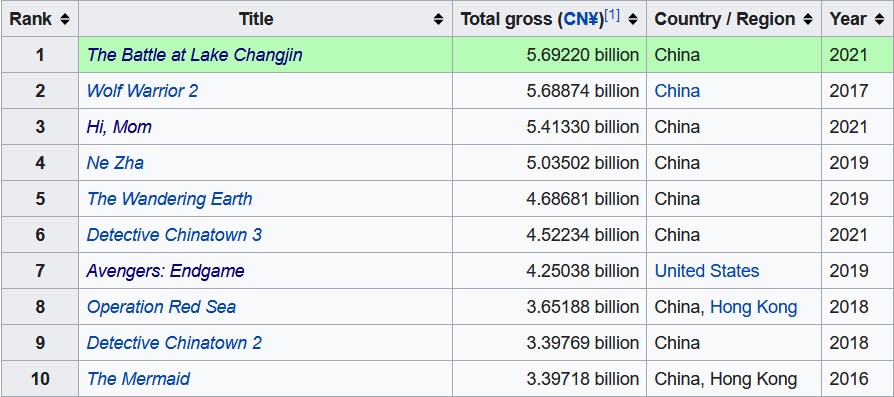The image size is (894, 397).
Task: Open The Mermaid film link
Action: pos(139,378)
